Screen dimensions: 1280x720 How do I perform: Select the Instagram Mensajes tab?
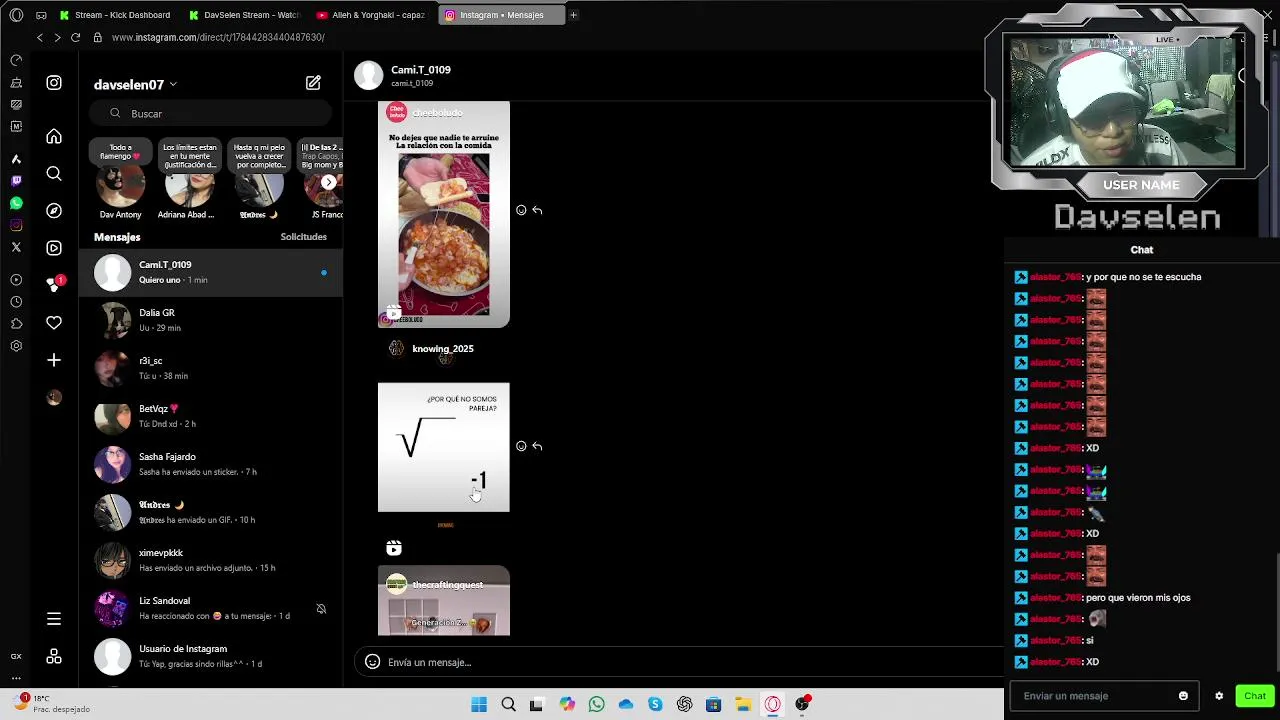(501, 15)
